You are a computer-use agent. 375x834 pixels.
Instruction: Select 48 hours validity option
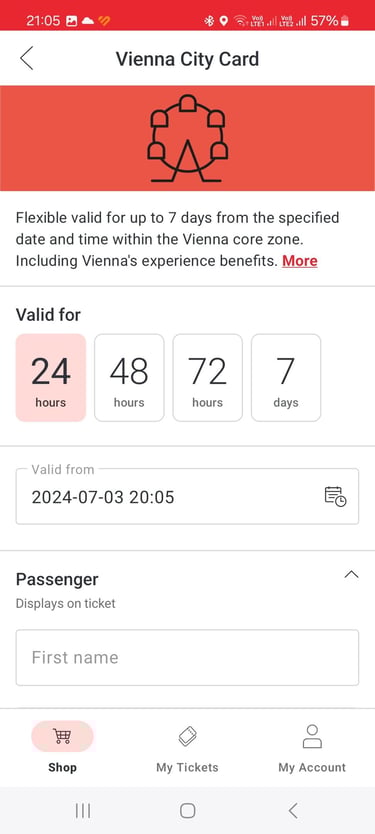pyautogui.click(x=129, y=378)
